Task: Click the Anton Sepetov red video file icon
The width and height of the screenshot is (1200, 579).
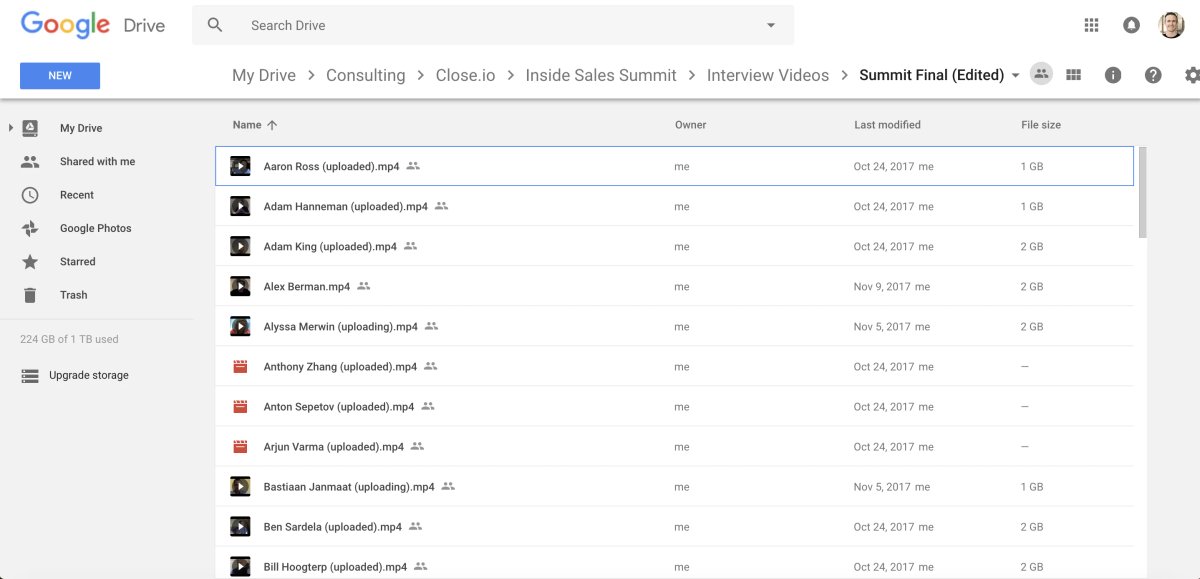Action: [240, 406]
